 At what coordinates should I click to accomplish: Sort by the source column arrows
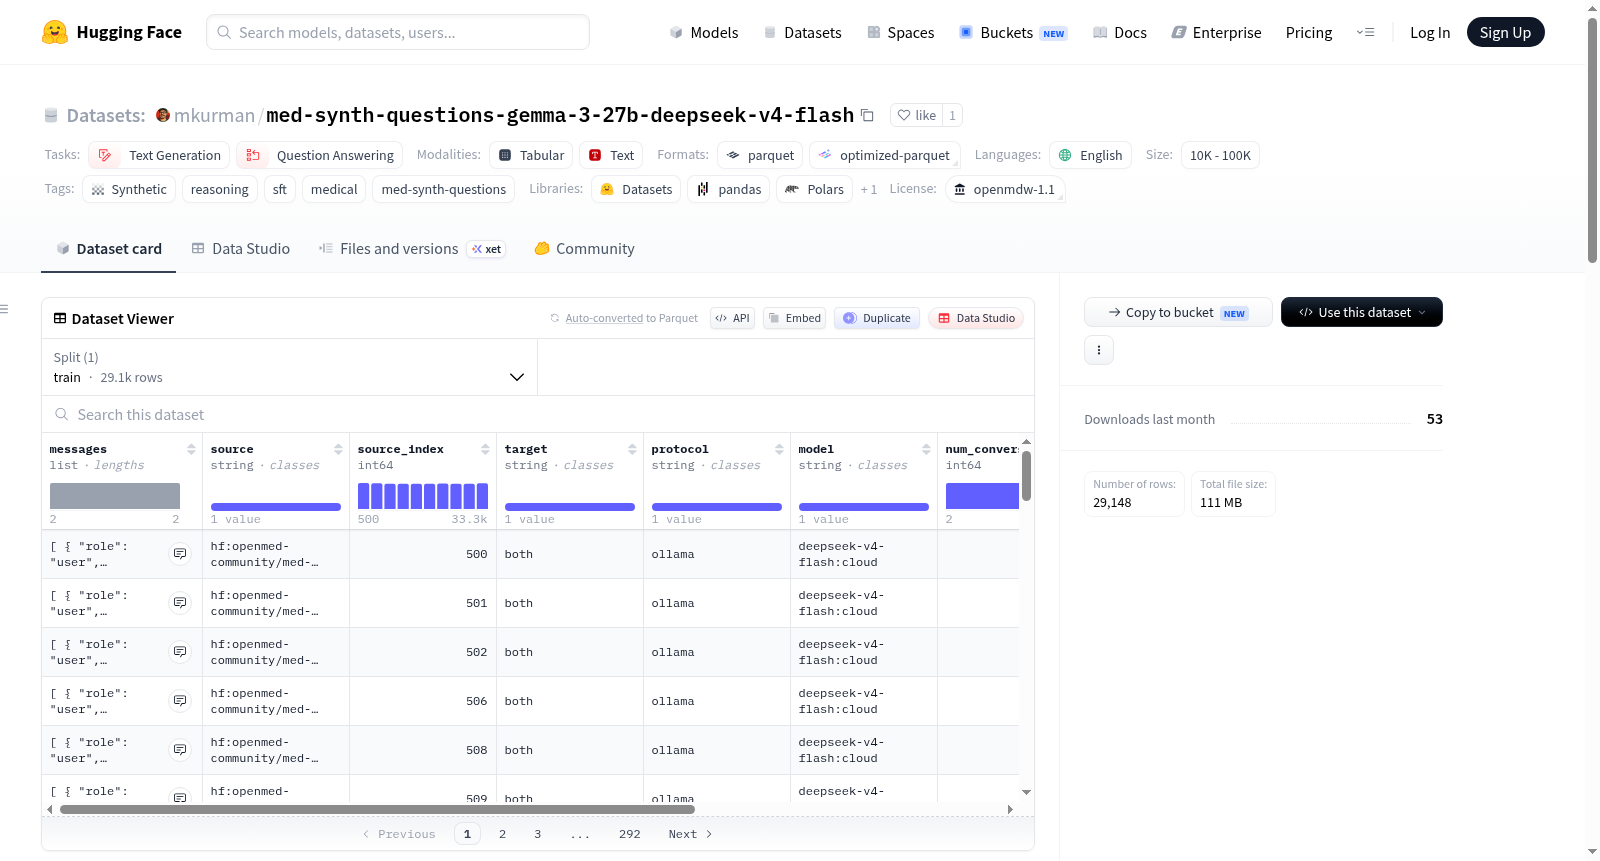click(x=338, y=449)
